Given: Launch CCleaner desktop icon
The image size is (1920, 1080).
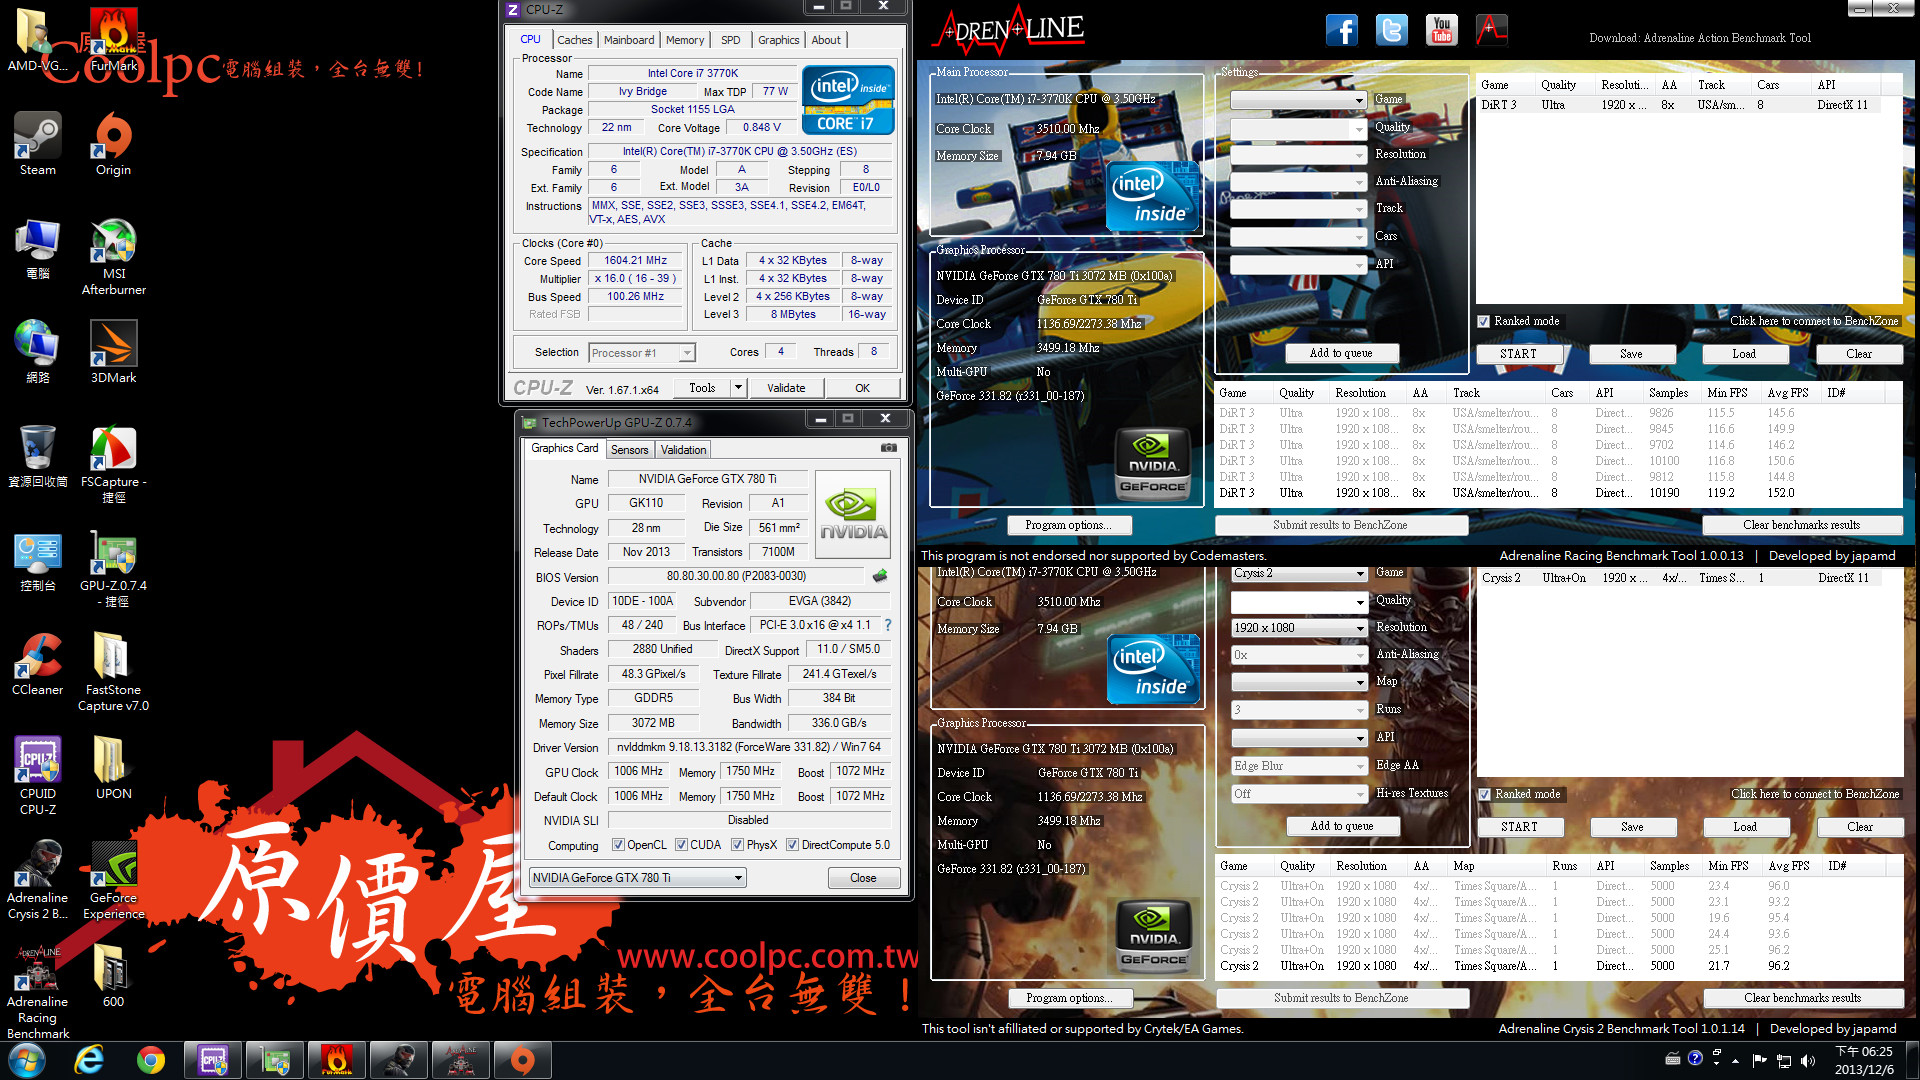Looking at the screenshot, I should click(38, 664).
